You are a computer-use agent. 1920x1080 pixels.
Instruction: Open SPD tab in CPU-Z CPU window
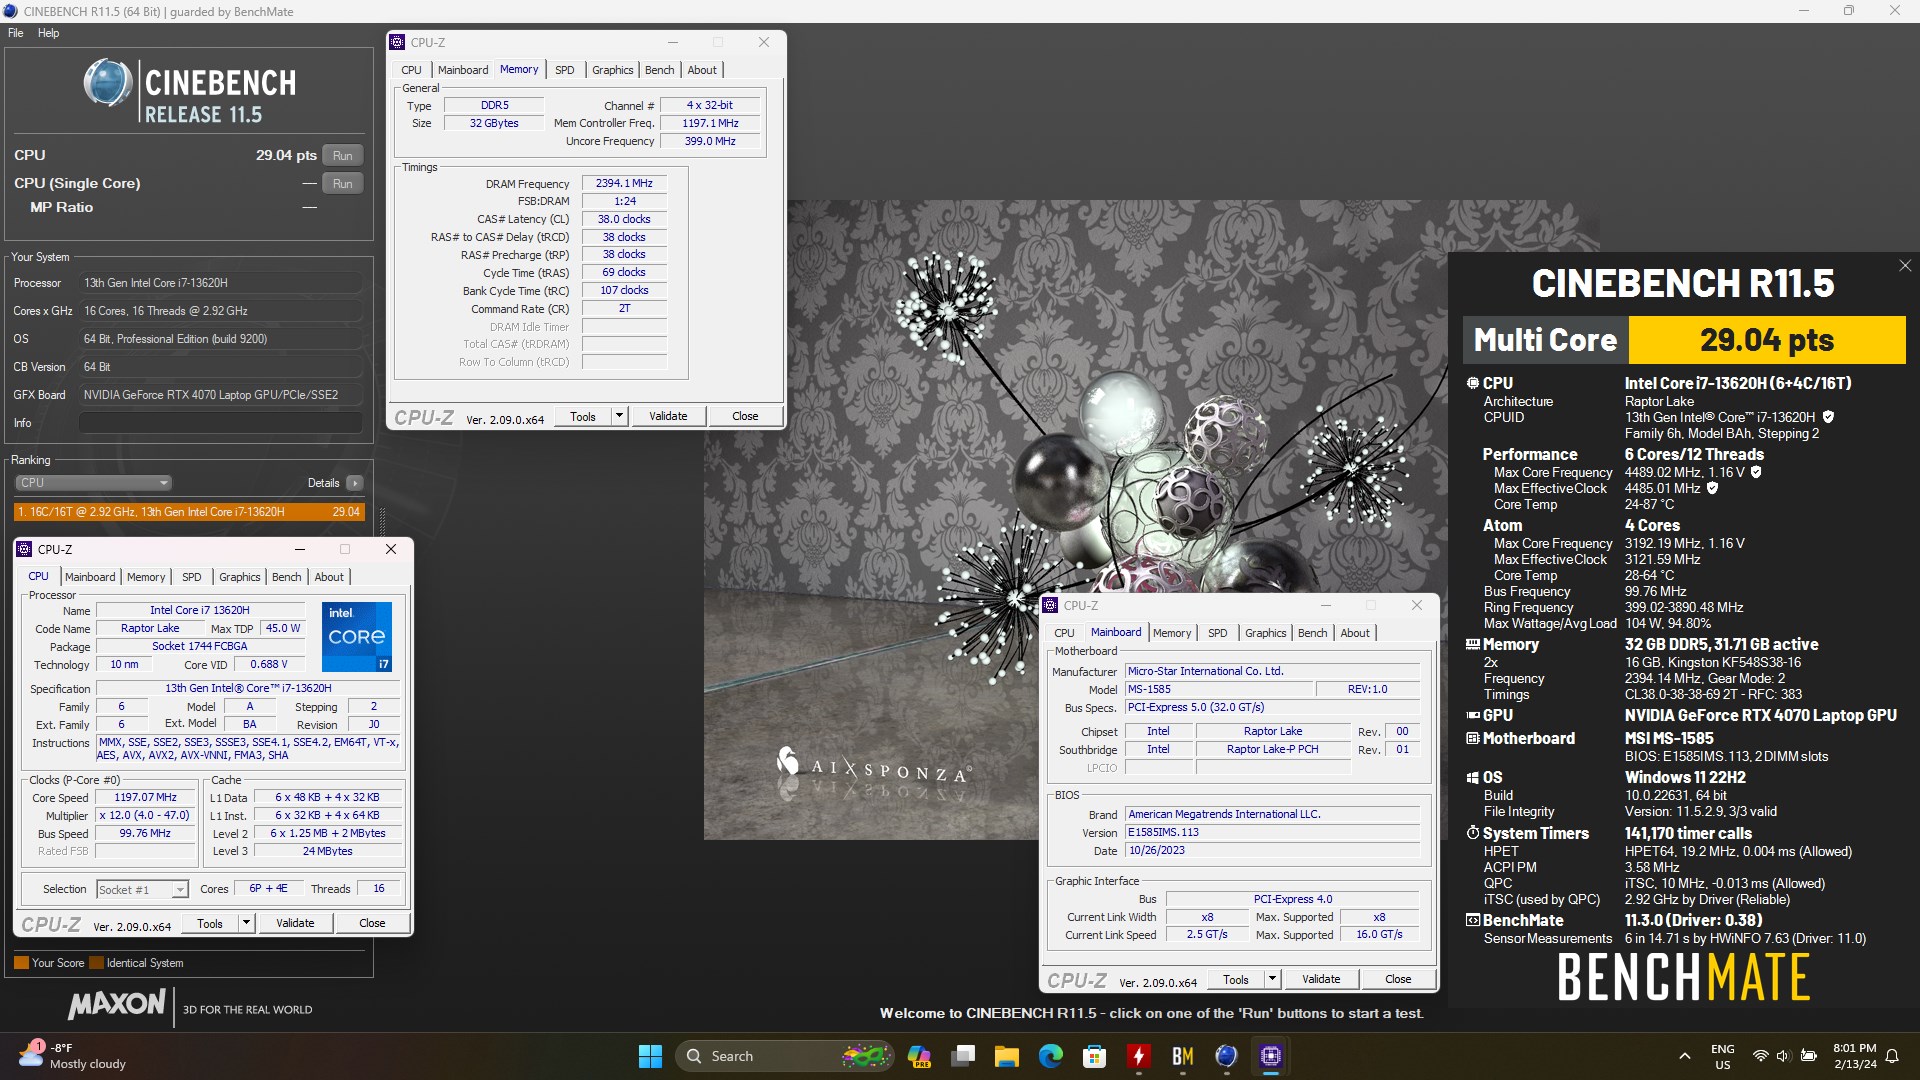(x=192, y=577)
